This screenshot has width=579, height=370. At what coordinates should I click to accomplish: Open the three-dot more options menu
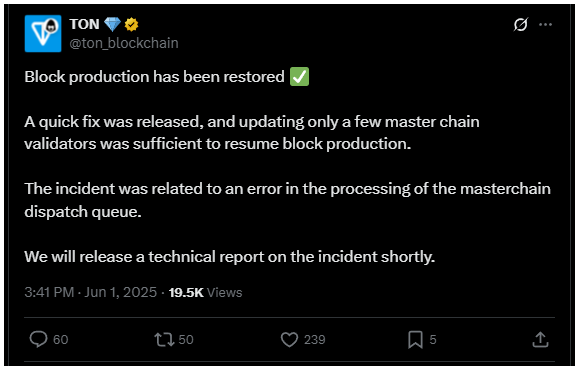click(545, 24)
